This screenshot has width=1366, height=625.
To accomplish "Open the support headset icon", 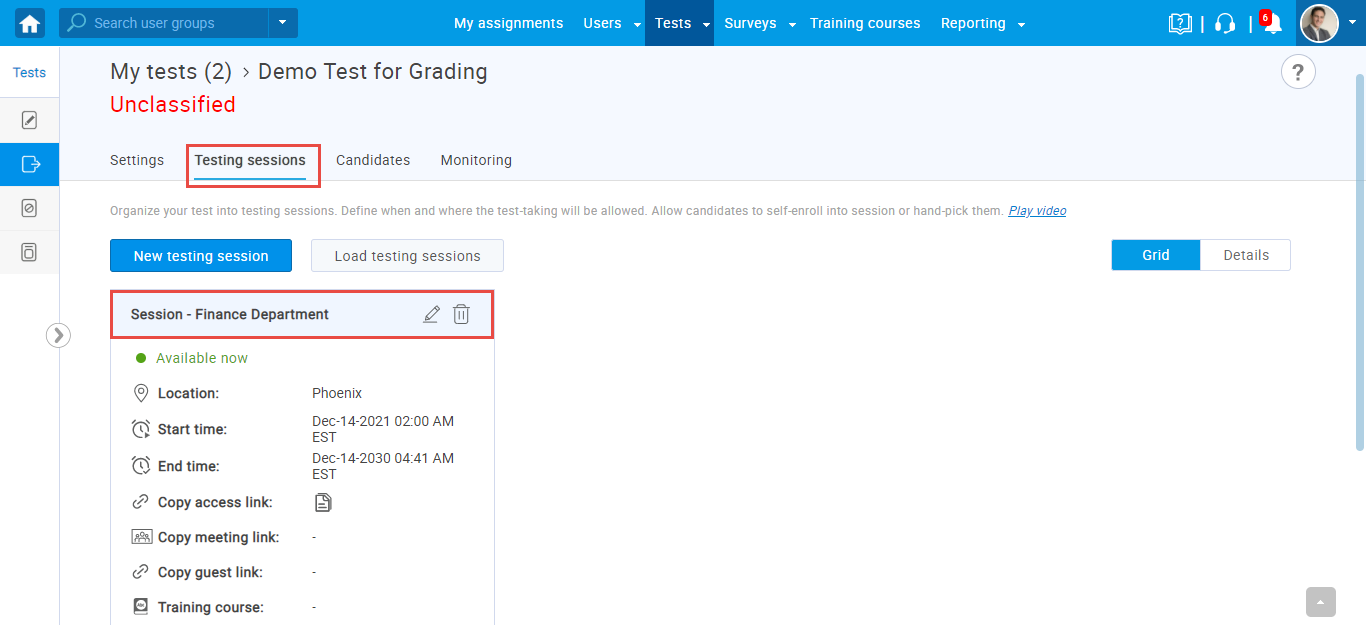I will 1225,24.
